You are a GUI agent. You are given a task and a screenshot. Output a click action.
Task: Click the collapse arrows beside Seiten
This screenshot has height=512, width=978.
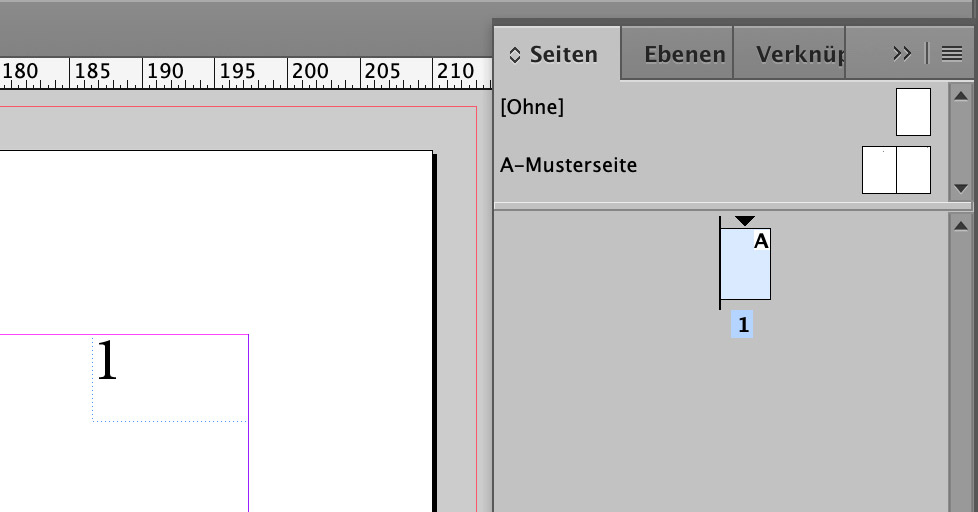(x=515, y=55)
